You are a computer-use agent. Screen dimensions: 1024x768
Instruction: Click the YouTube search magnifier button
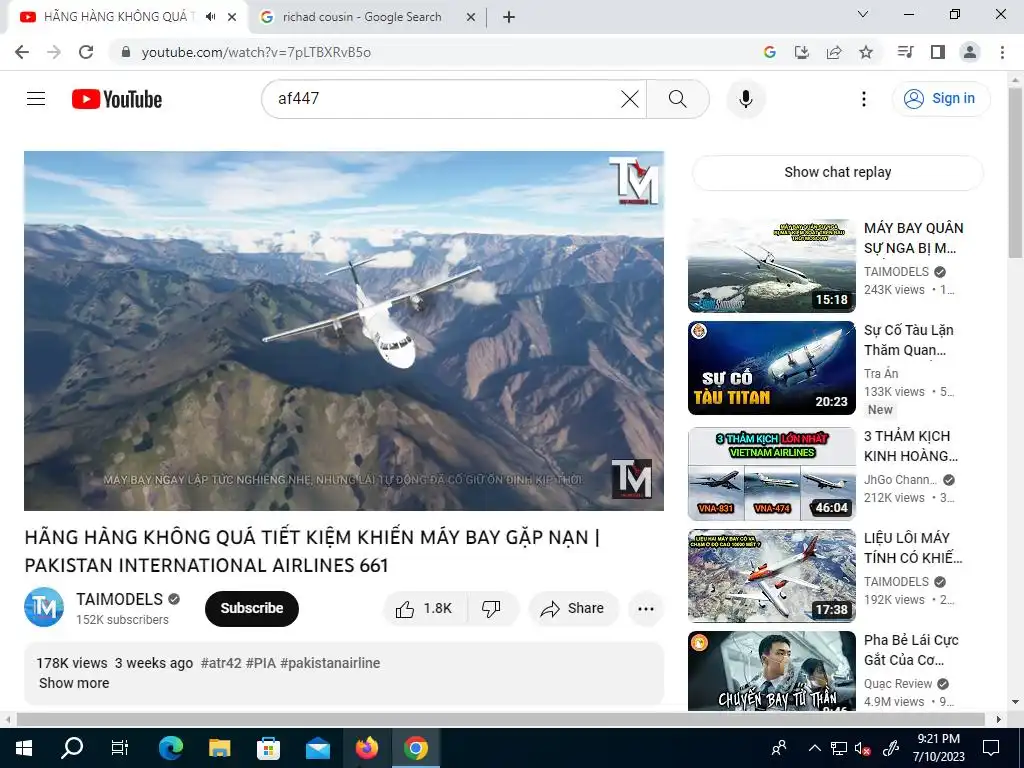click(678, 99)
